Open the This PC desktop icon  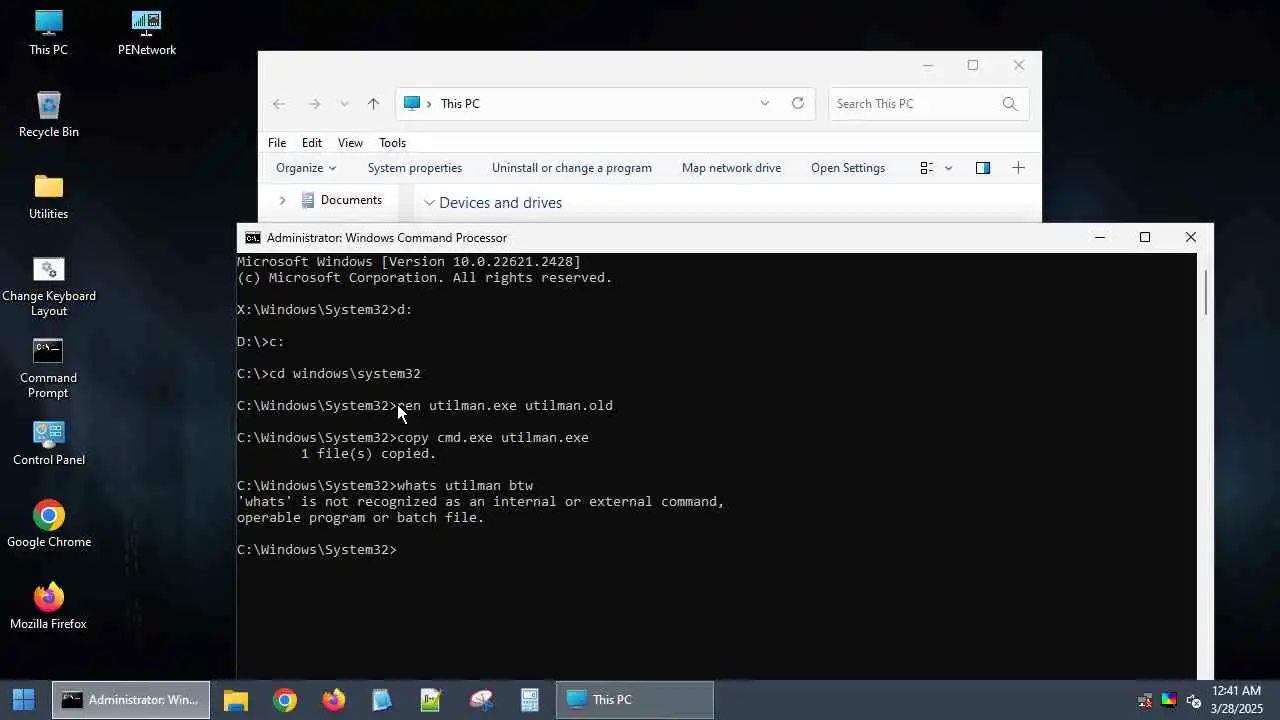(x=48, y=32)
